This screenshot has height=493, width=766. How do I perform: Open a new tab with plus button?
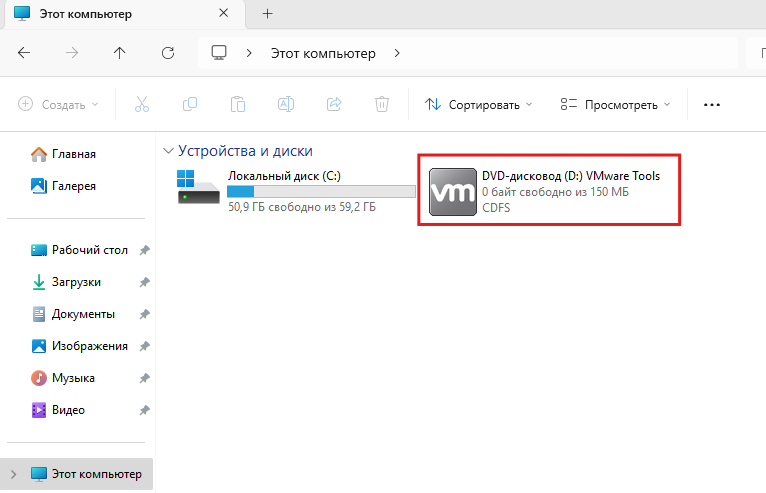click(x=267, y=14)
